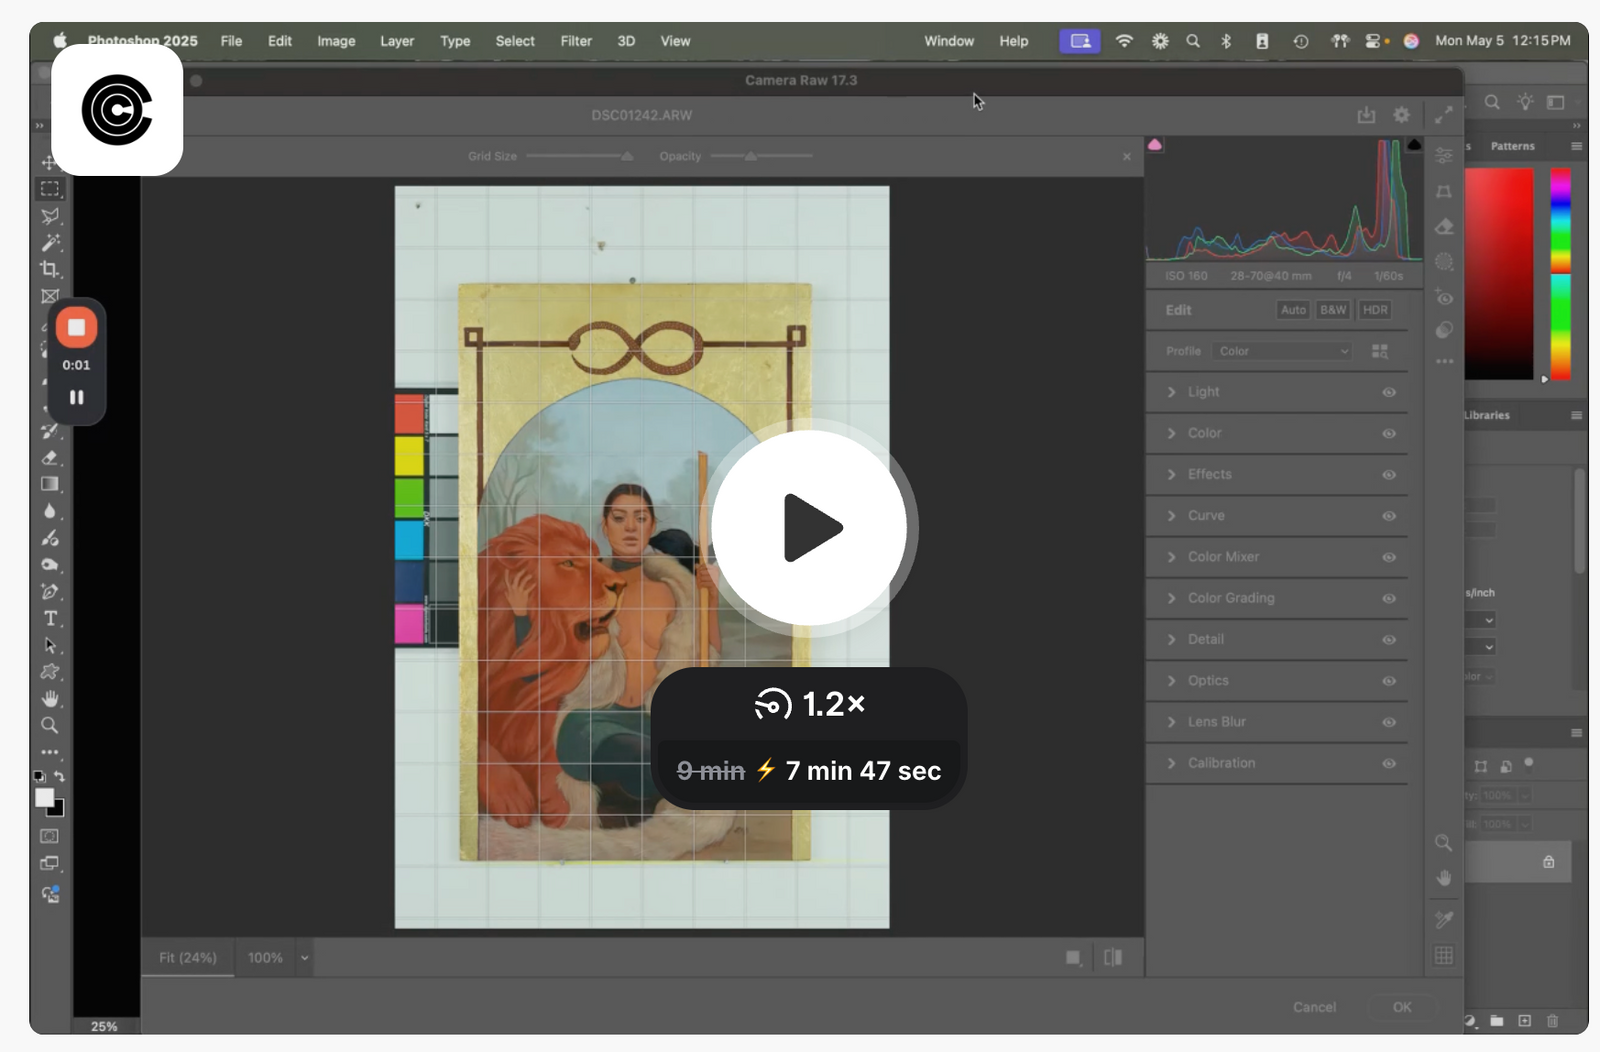Open the Masking tool panel
Image resolution: width=1600 pixels, height=1052 pixels.
point(1444,261)
